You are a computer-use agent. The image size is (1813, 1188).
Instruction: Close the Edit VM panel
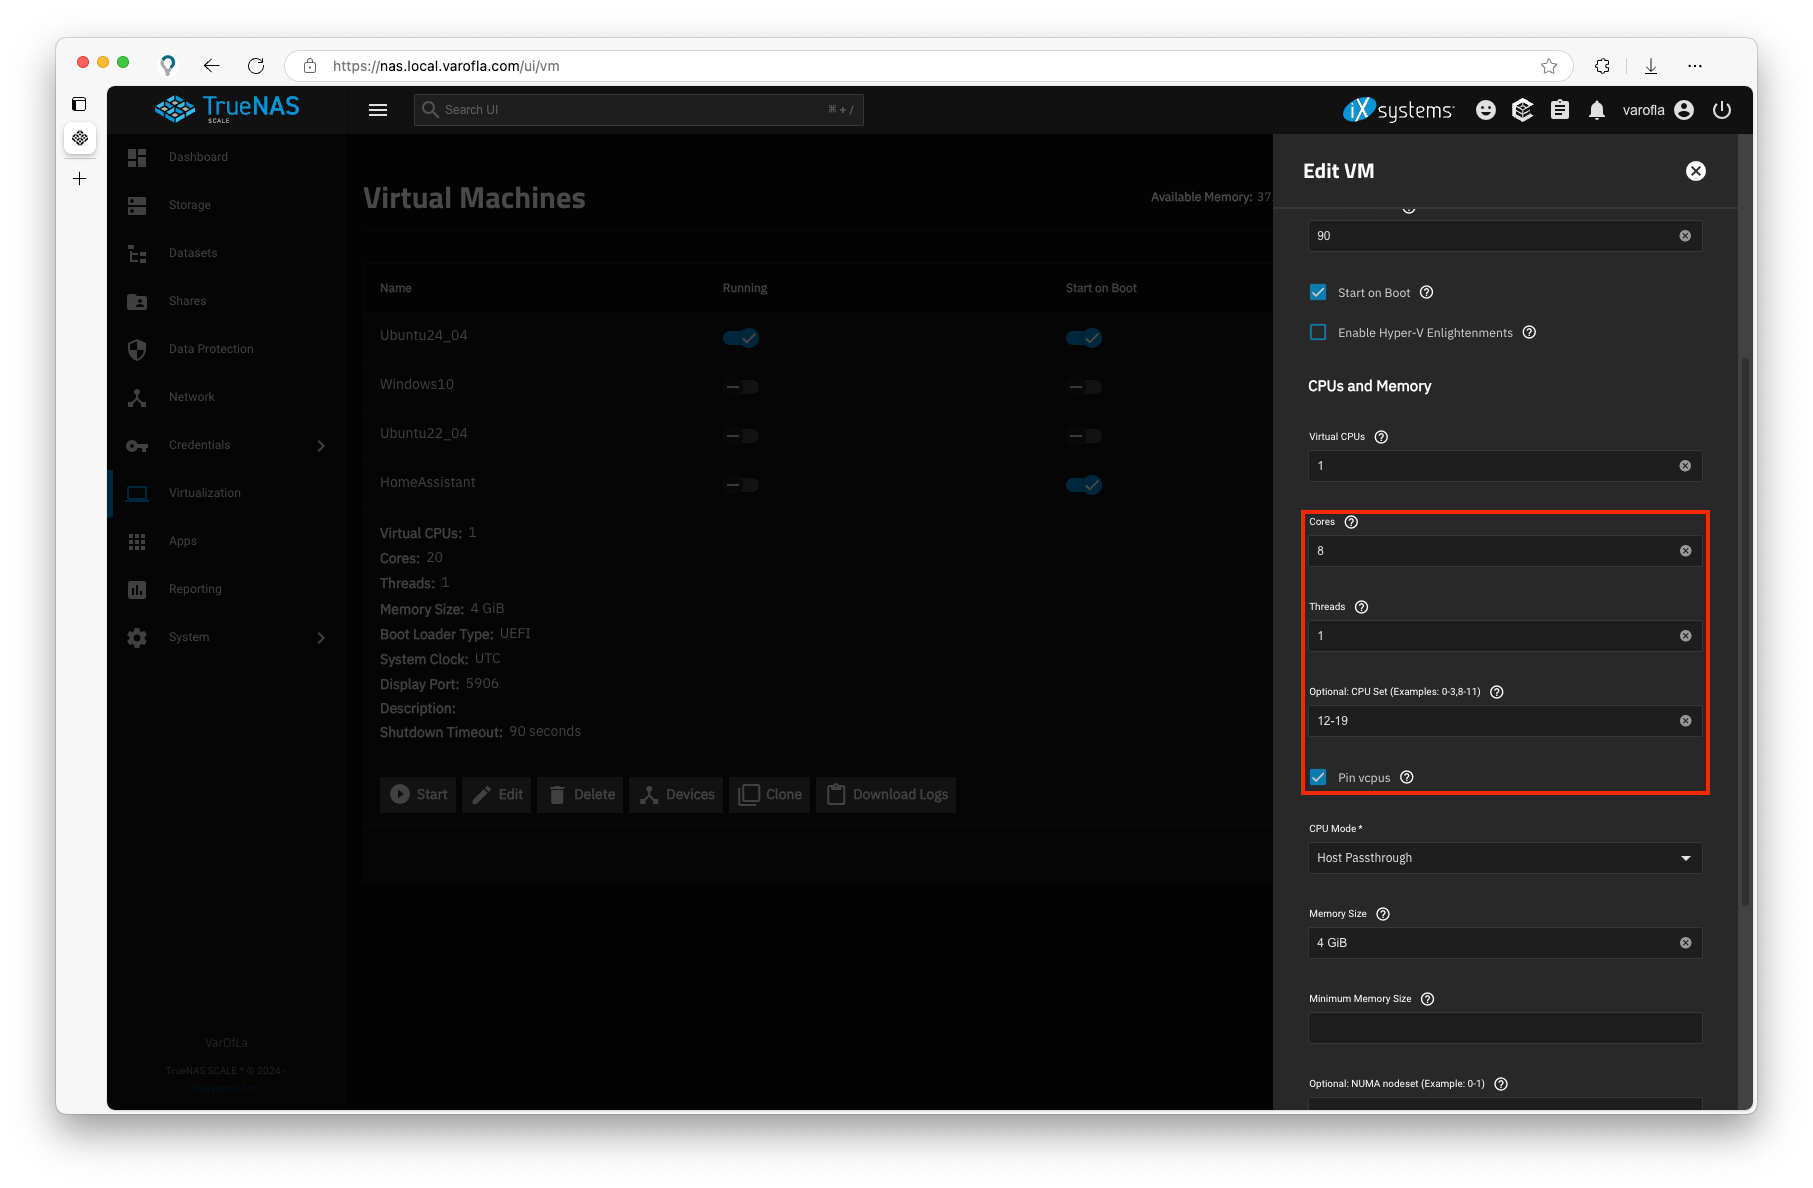1696,171
